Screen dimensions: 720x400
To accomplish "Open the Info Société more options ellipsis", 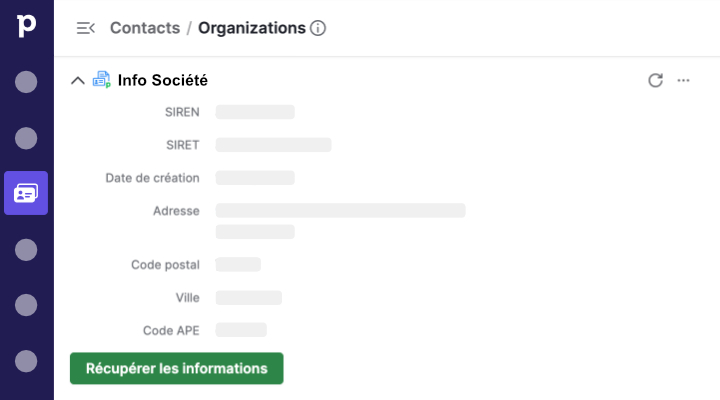I will pos(684,80).
